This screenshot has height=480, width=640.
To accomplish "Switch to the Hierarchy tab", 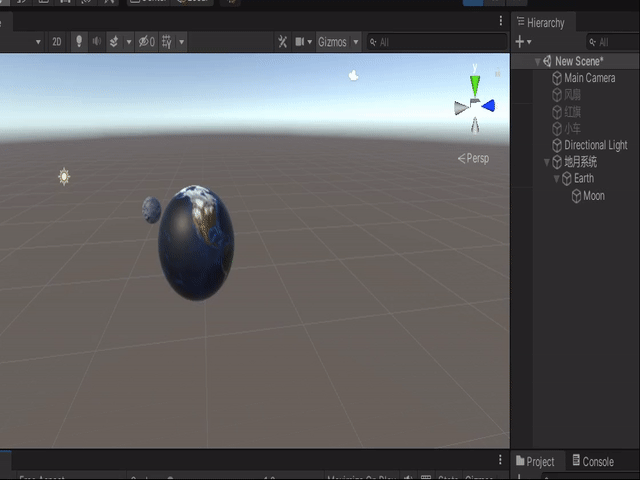I will click(x=541, y=22).
